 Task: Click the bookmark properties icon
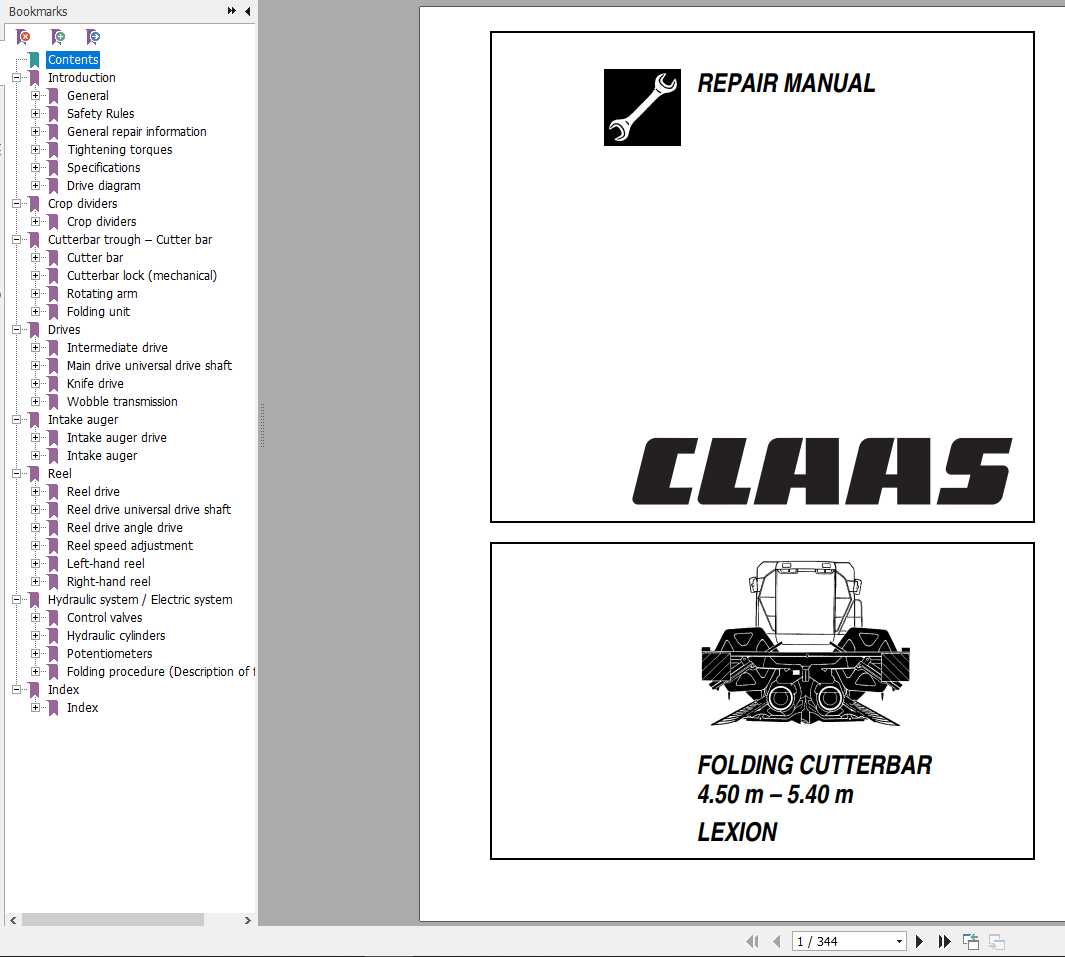click(x=92, y=36)
